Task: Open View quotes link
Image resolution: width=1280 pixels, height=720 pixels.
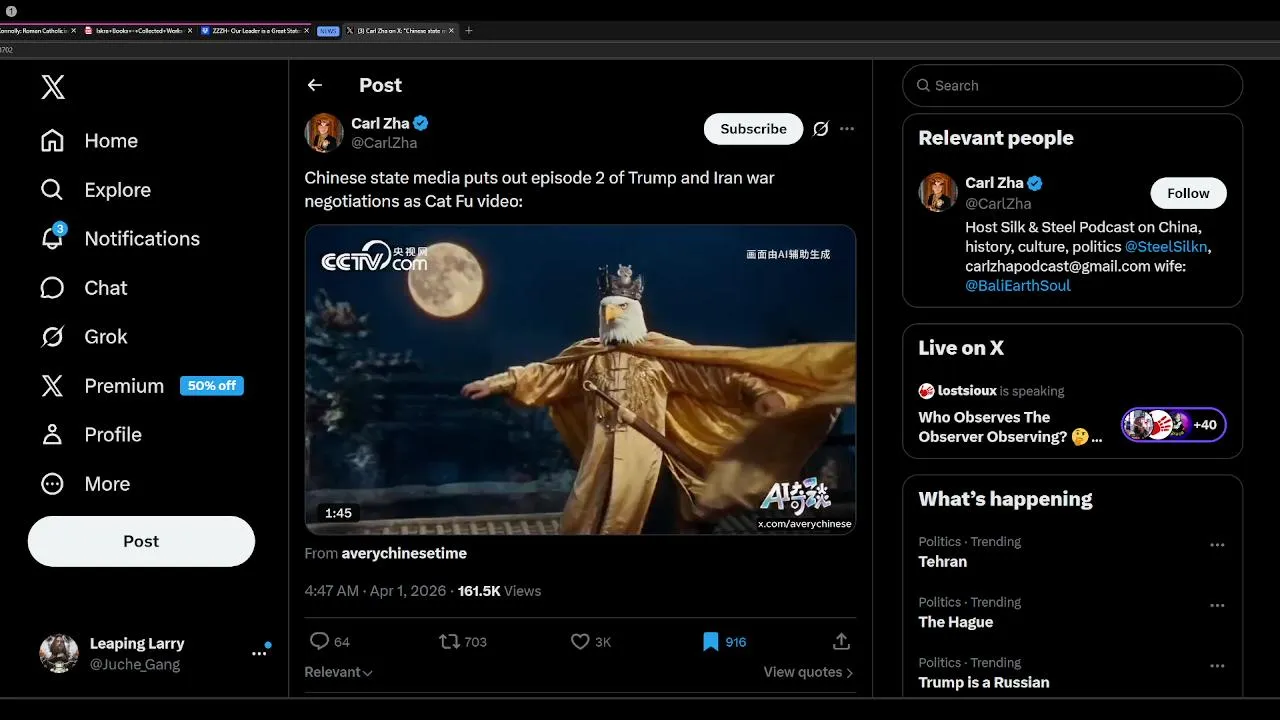Action: pos(808,672)
